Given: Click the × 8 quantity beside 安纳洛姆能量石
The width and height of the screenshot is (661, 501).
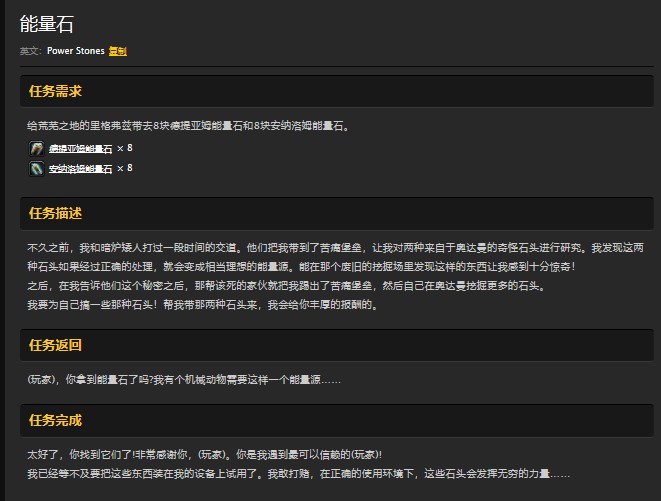Looking at the screenshot, I should point(124,169).
